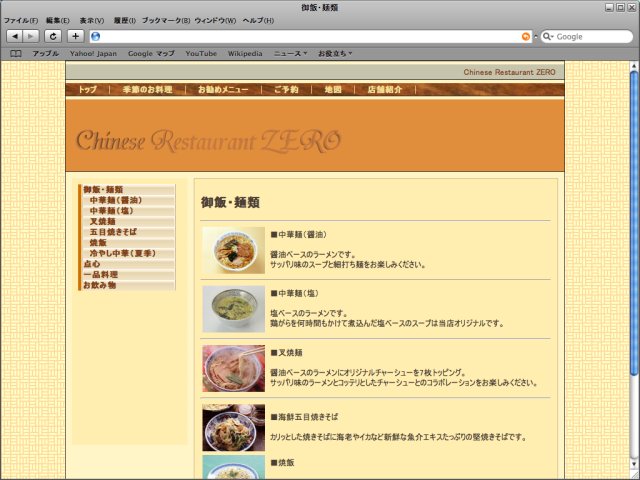Click the scrollbar down arrow

634,465
